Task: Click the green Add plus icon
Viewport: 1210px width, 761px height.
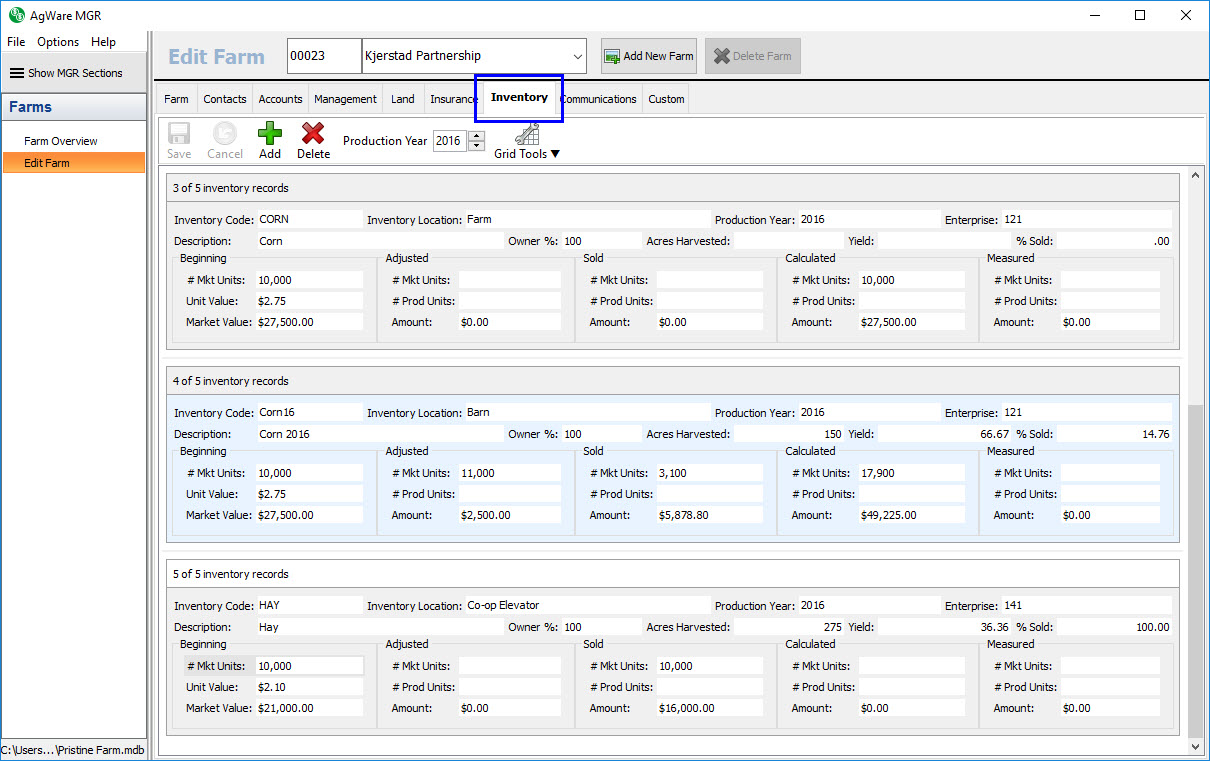Action: click(269, 134)
